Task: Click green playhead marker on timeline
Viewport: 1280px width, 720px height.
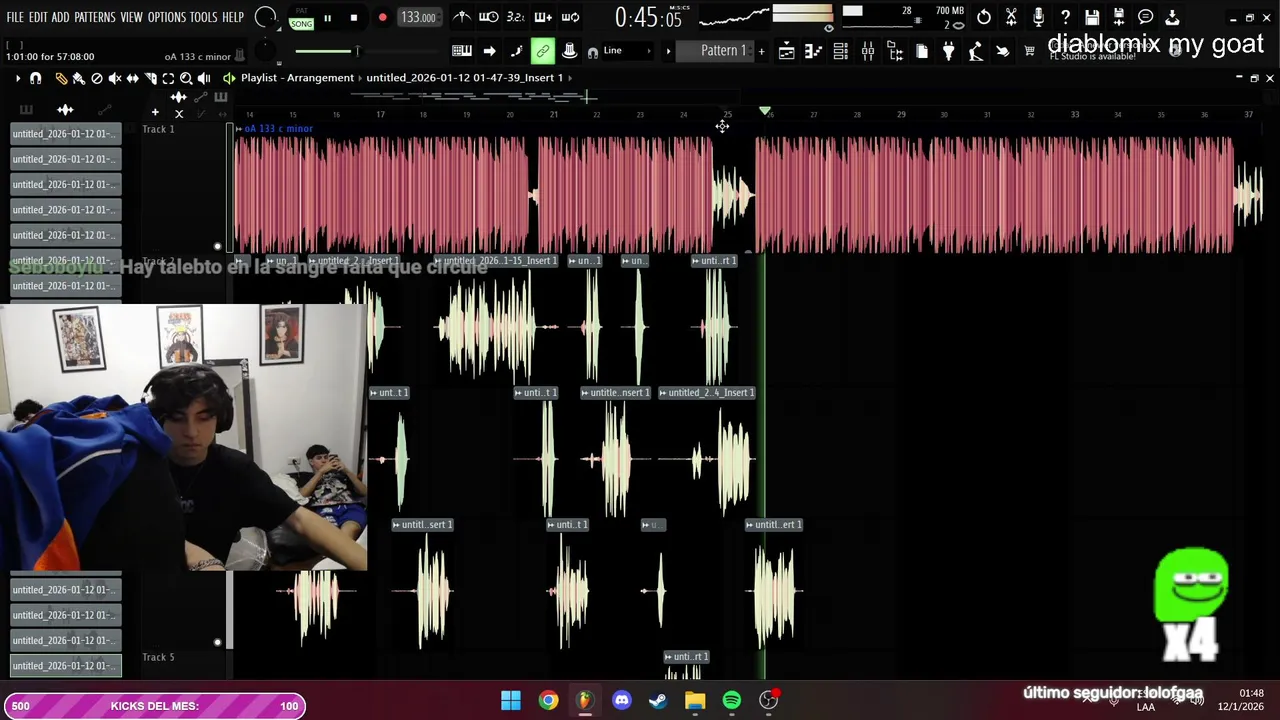Action: pyautogui.click(x=765, y=111)
